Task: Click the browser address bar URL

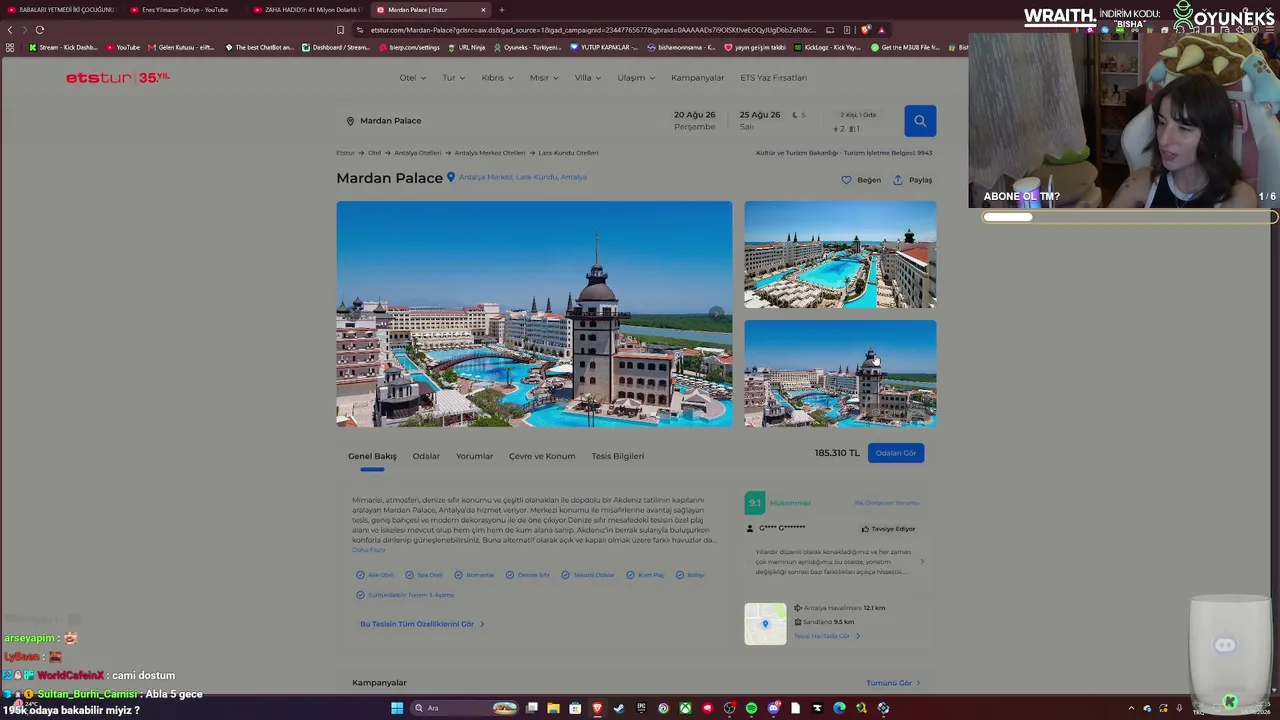Action: pyautogui.click(x=593, y=30)
